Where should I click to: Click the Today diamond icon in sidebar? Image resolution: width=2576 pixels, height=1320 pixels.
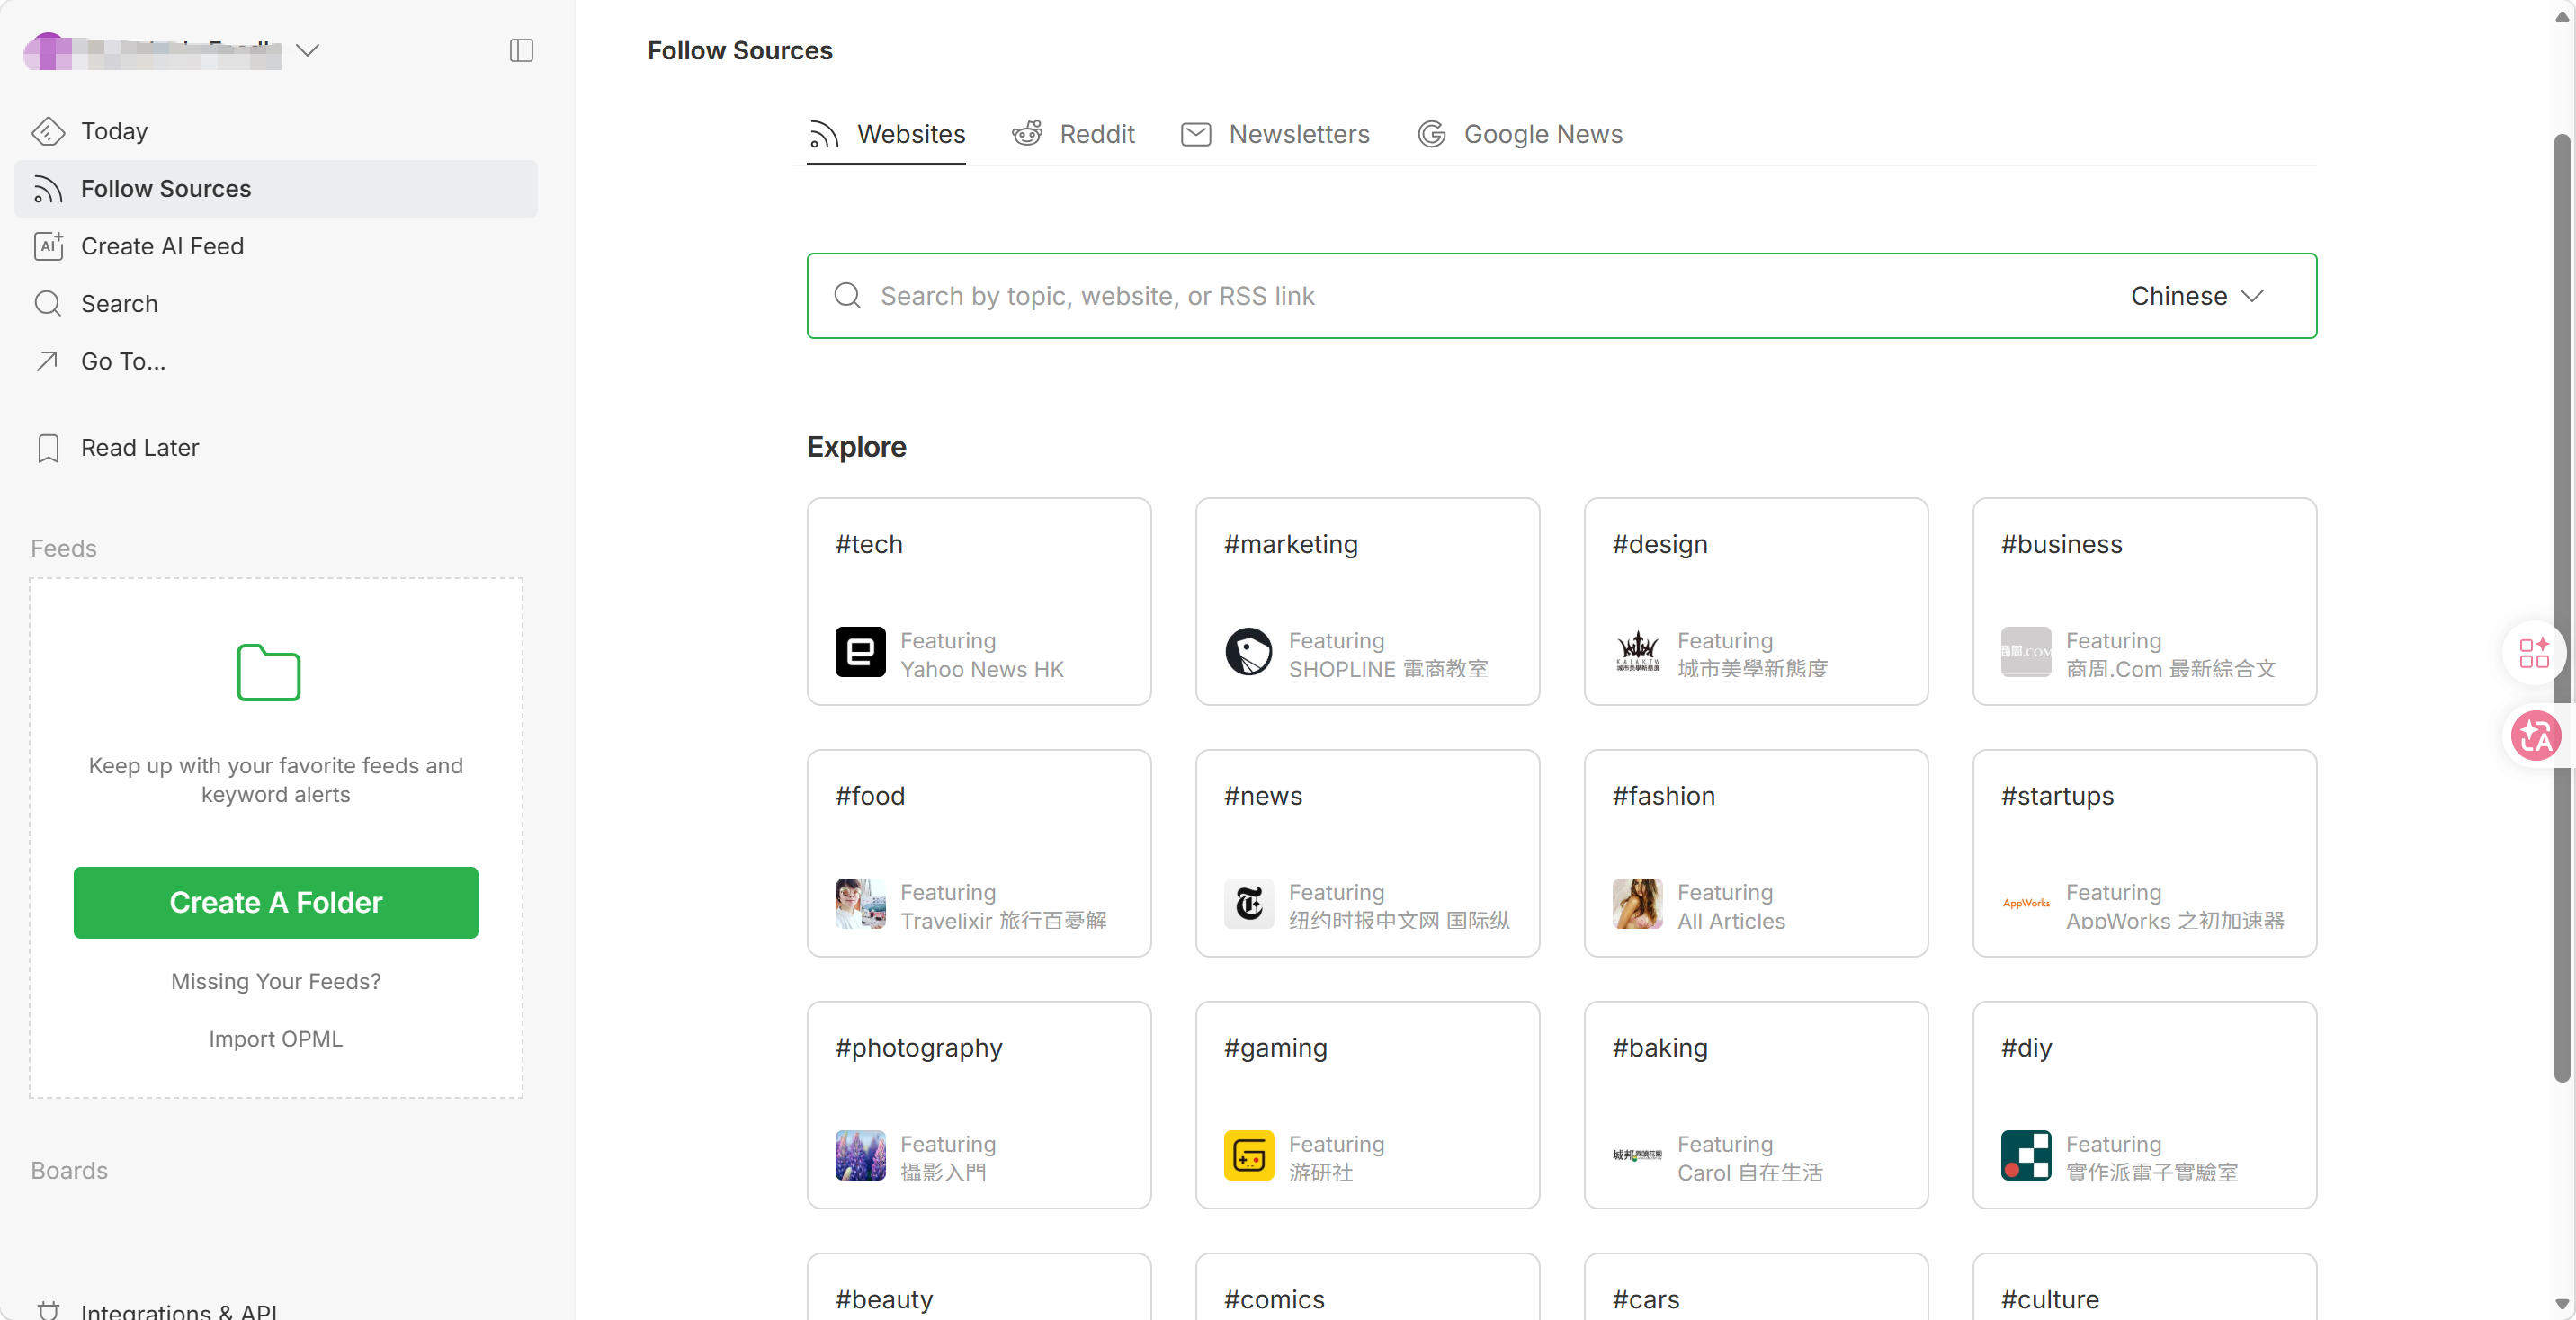pyautogui.click(x=48, y=131)
